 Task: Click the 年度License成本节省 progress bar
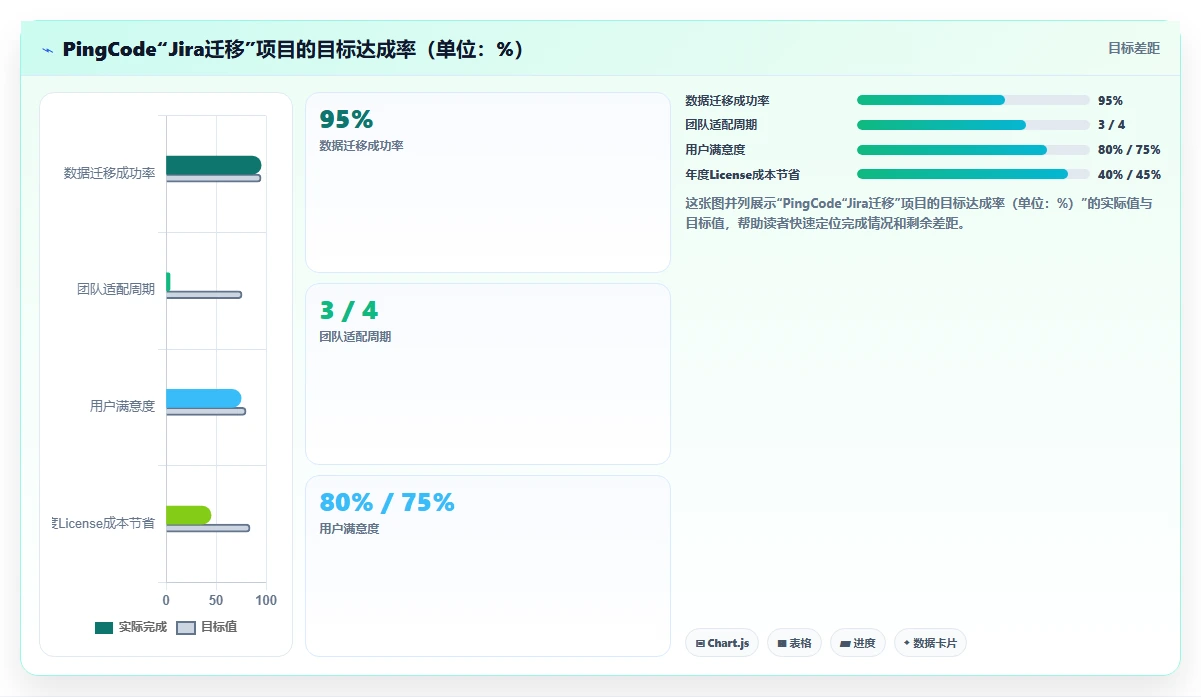click(x=973, y=174)
